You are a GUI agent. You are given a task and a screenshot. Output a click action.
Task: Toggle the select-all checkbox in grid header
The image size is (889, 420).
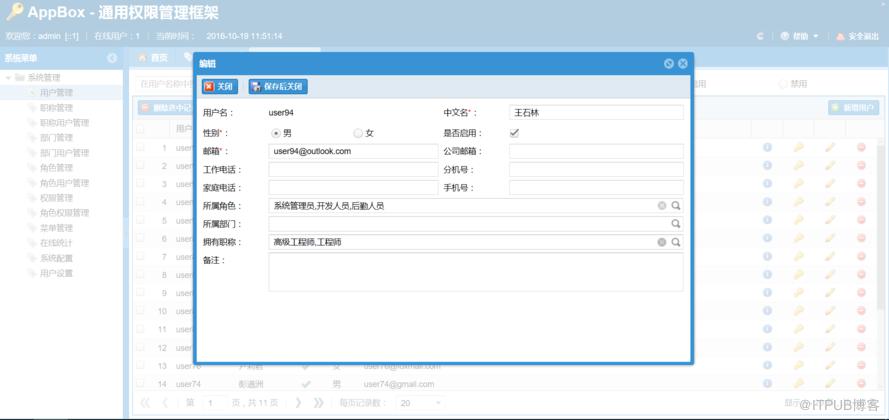coord(140,129)
